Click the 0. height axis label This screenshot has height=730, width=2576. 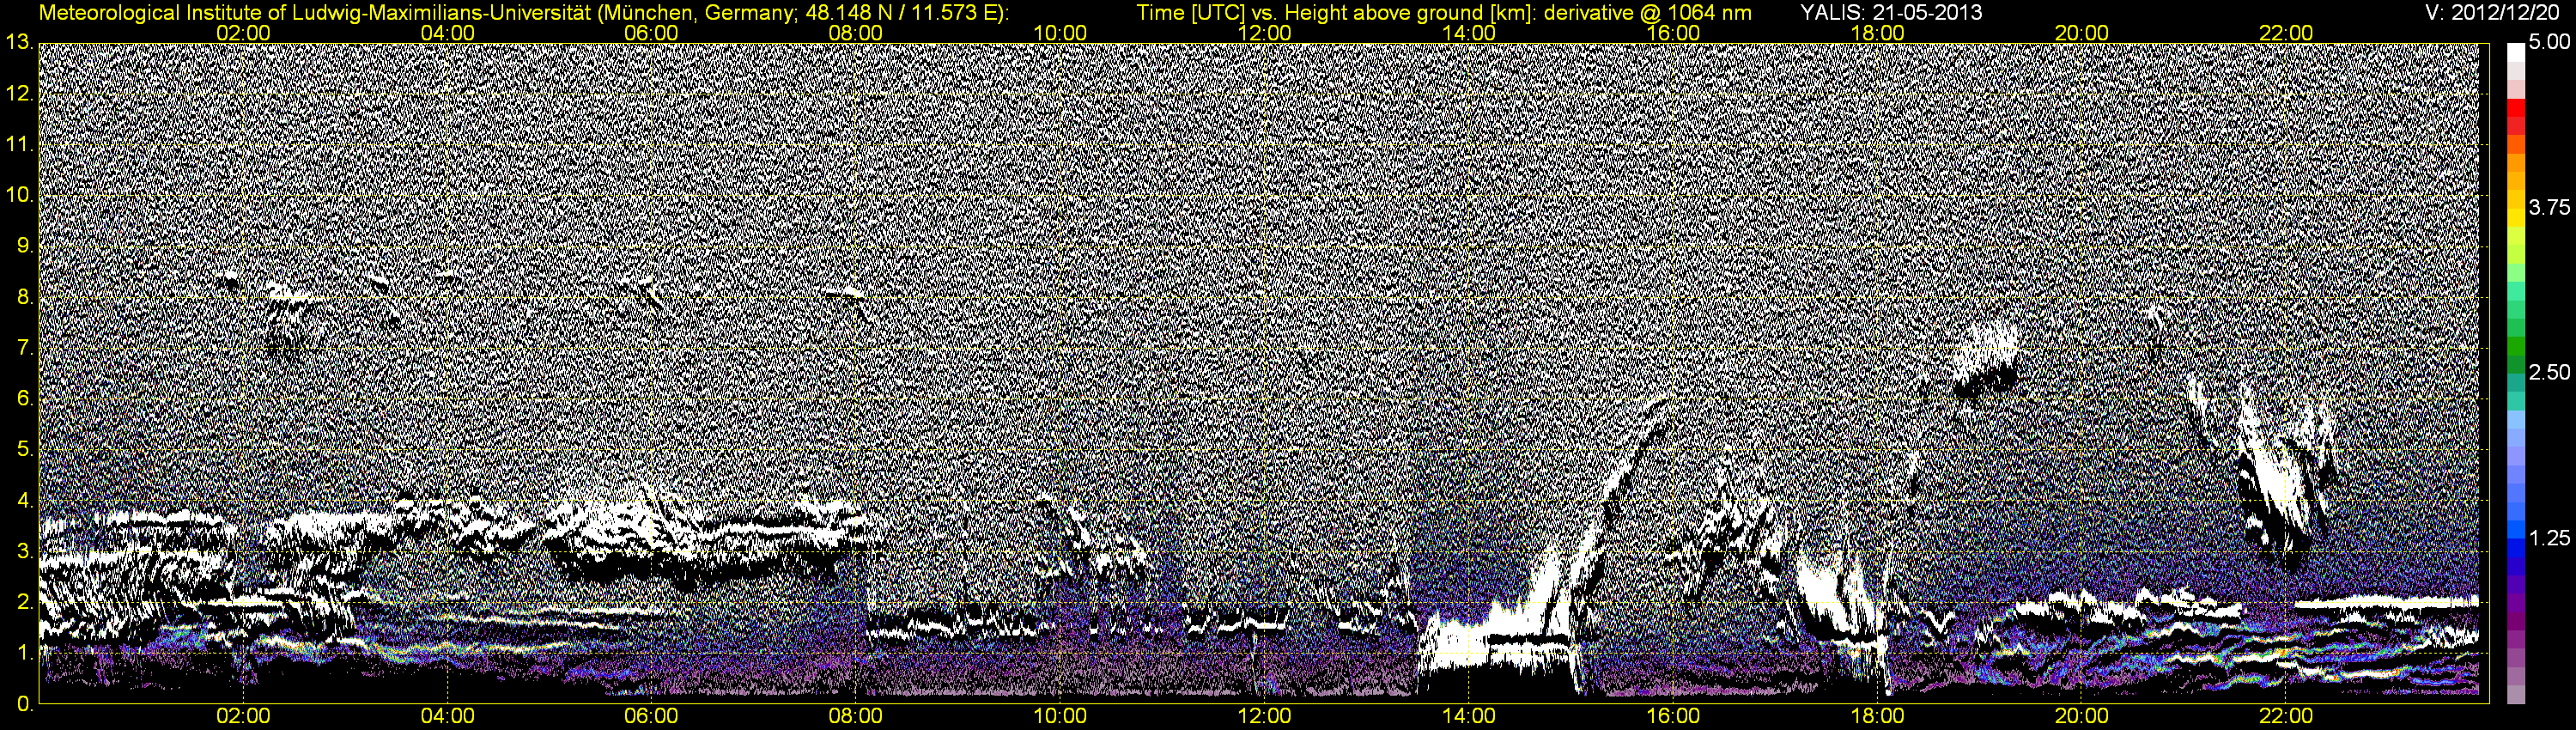click(x=25, y=704)
